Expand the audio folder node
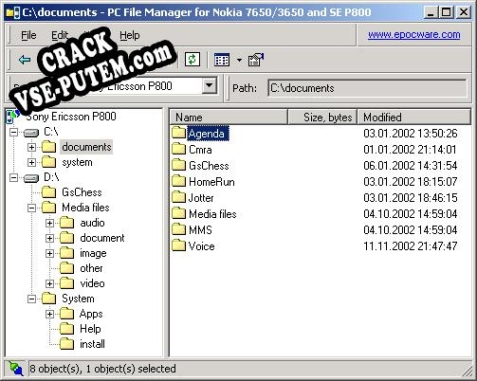Screen dimensions: 477x381 click(x=50, y=223)
